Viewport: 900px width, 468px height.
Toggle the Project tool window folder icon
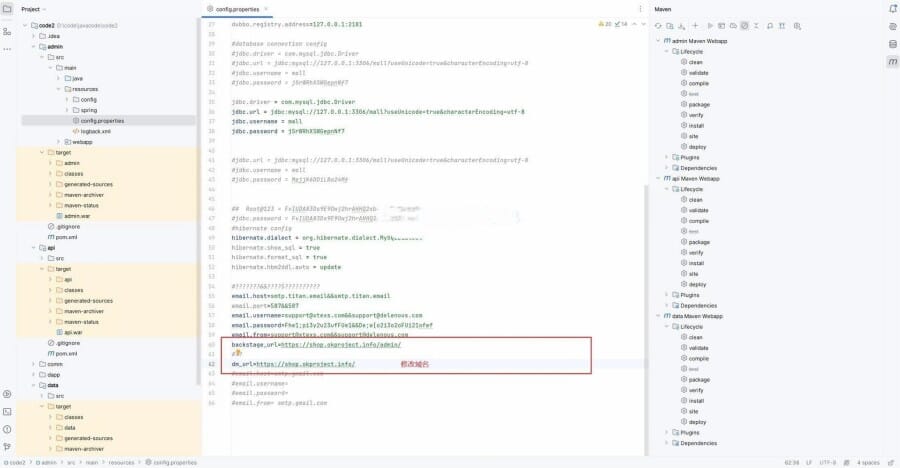pos(7,8)
